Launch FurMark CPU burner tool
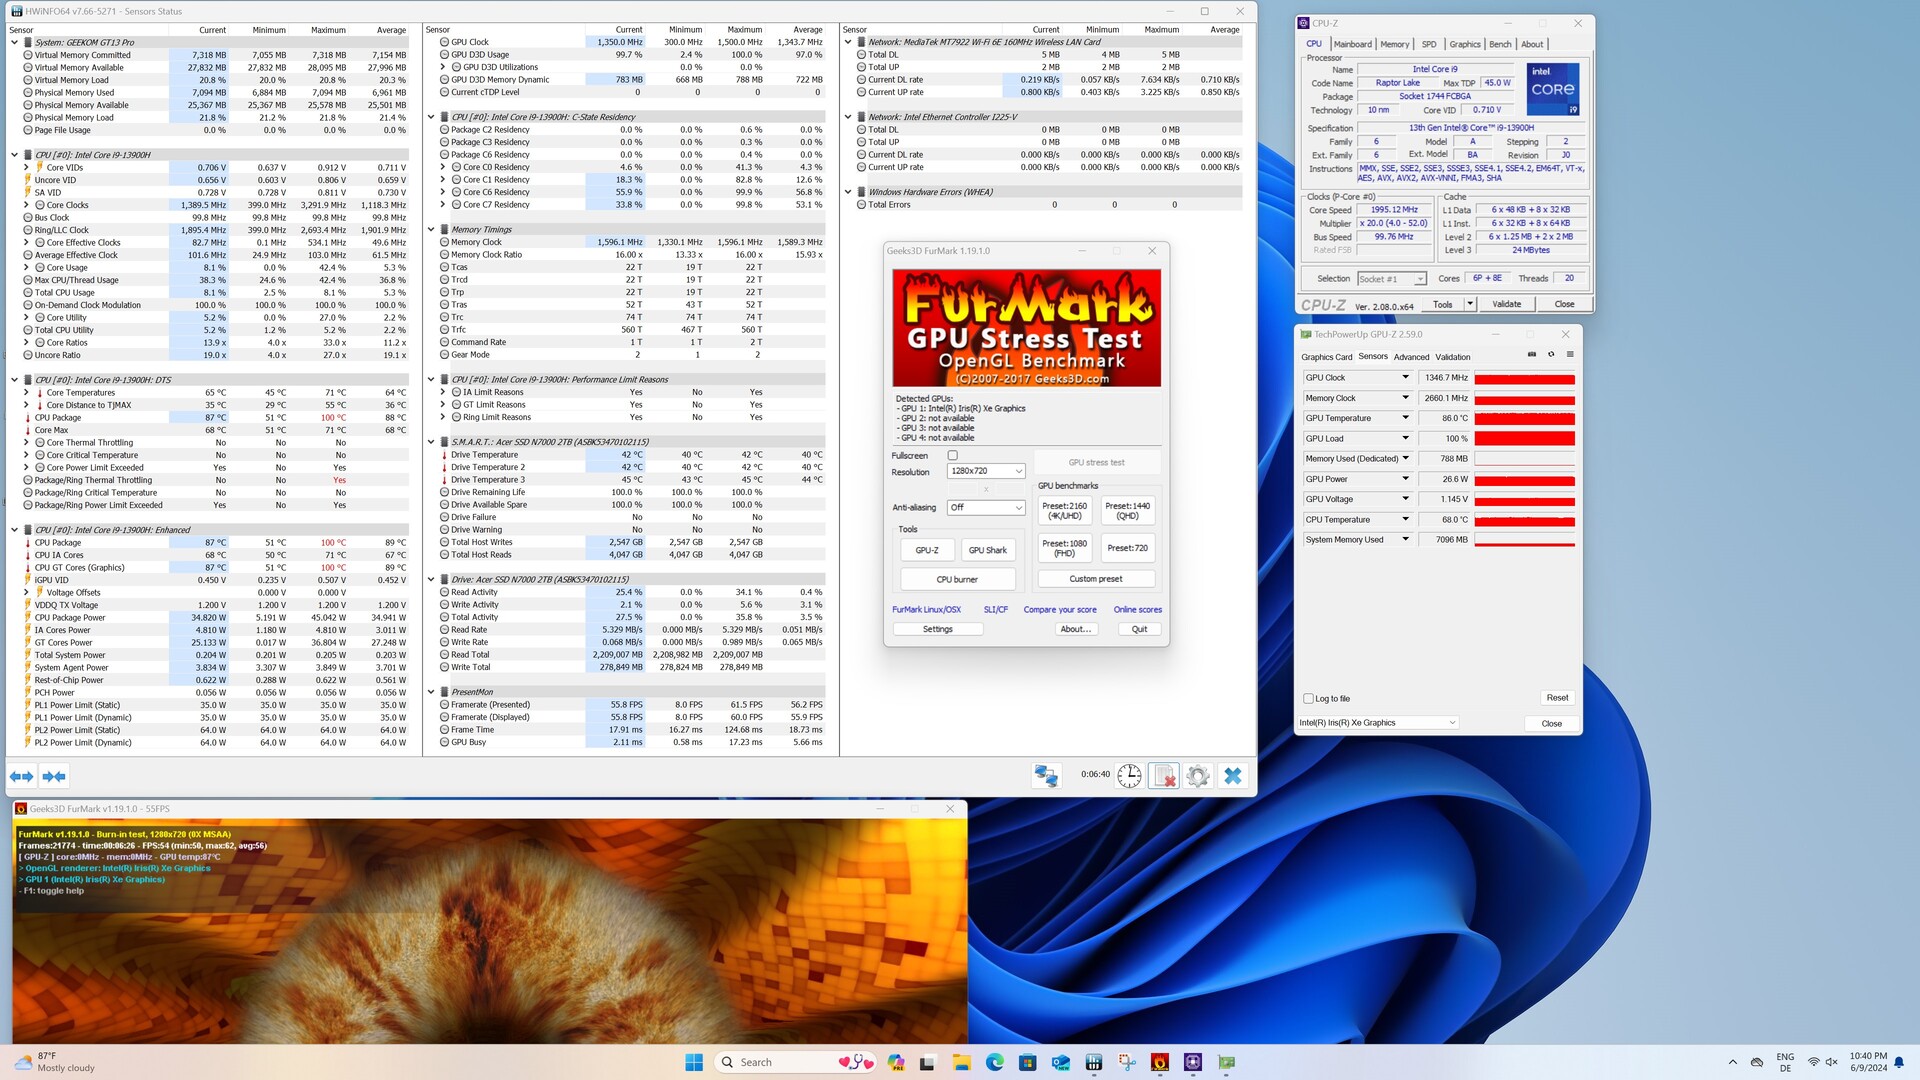1920x1080 pixels. pyautogui.click(x=957, y=579)
